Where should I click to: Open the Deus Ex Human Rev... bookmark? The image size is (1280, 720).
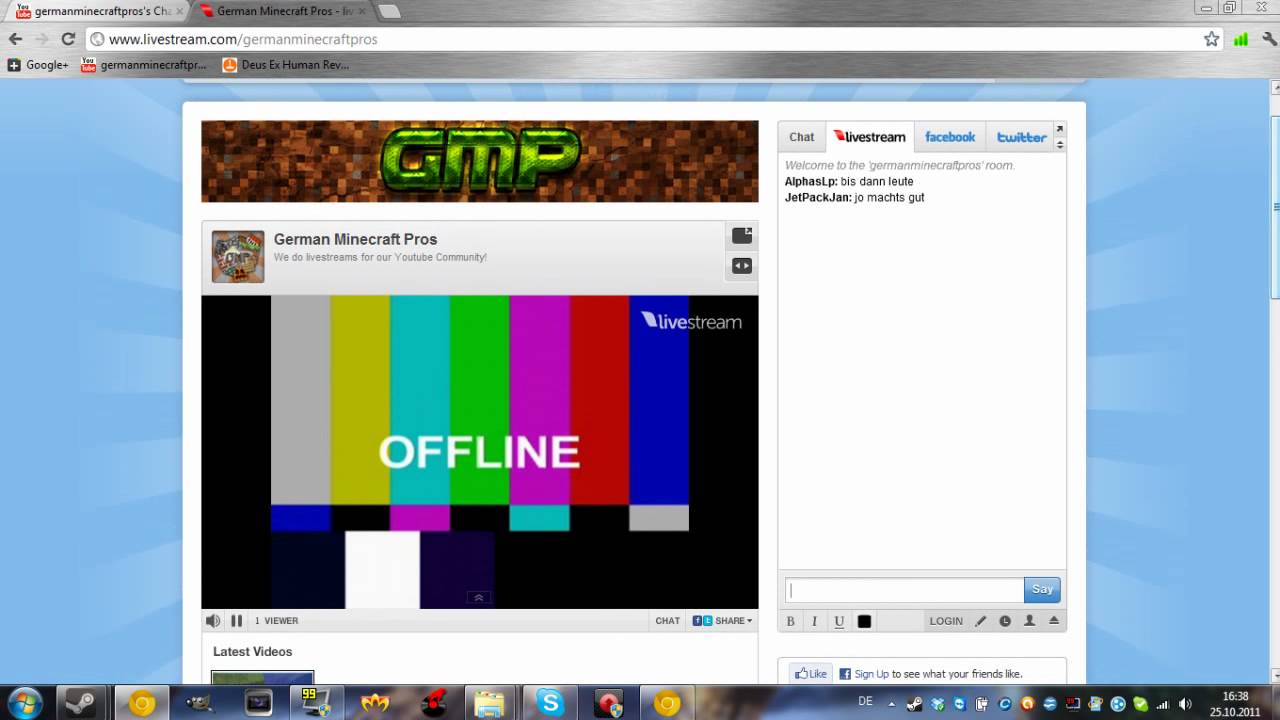point(285,65)
